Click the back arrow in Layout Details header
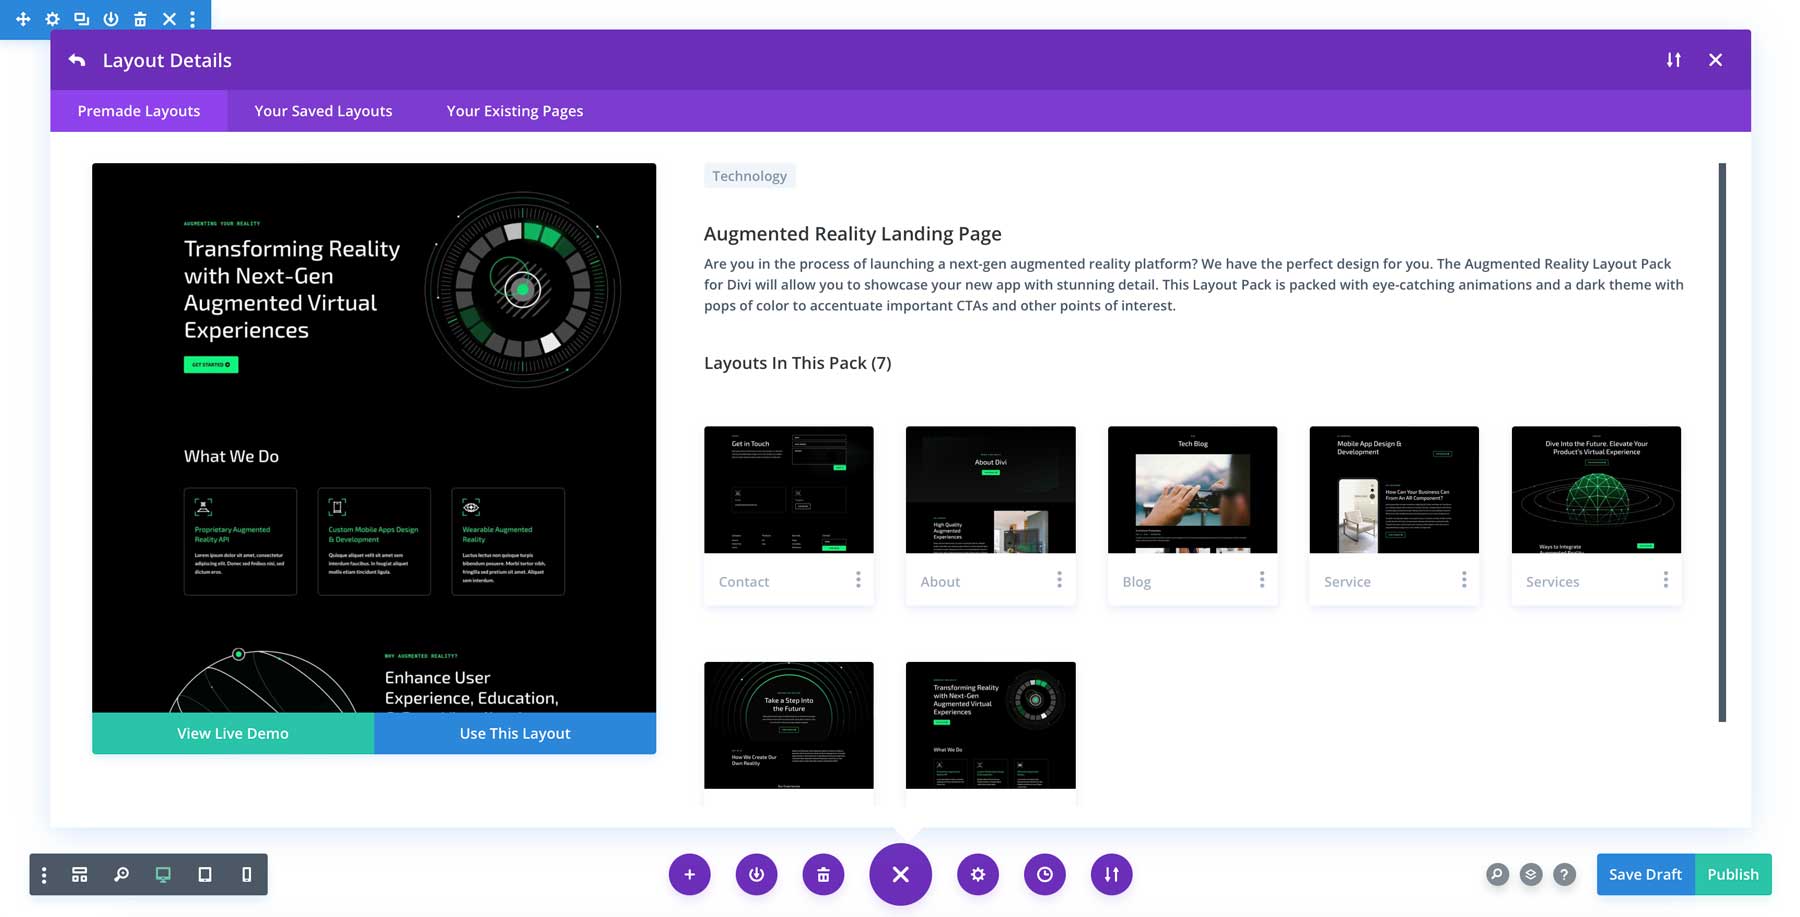This screenshot has height=917, width=1800. tap(77, 60)
